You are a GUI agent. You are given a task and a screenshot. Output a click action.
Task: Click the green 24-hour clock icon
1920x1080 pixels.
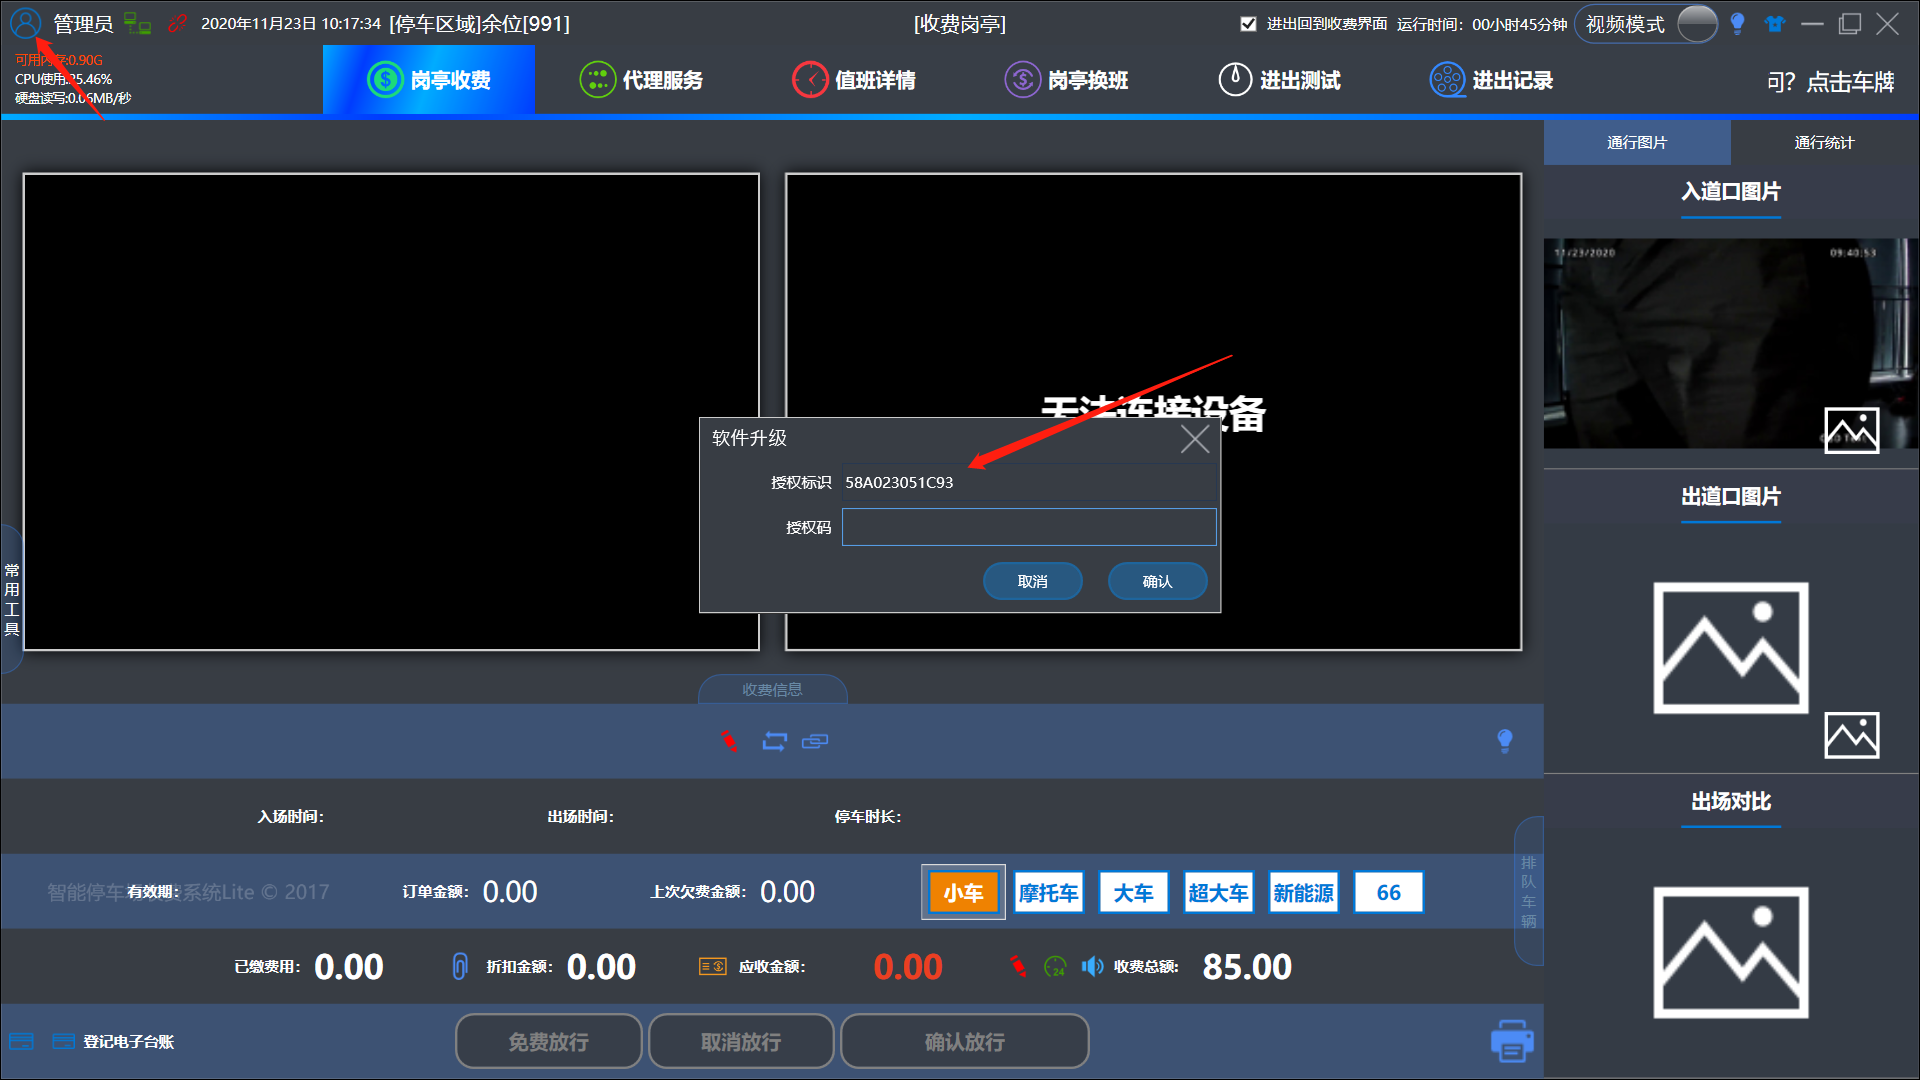click(1055, 966)
